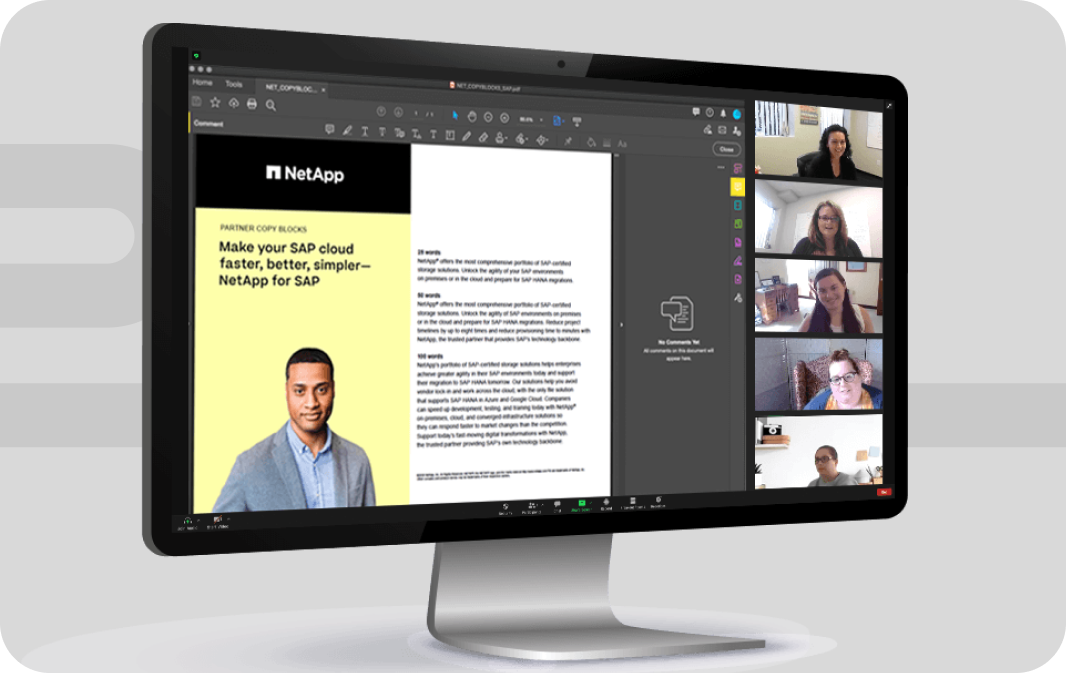Open the Tools tab
This screenshot has width=1066, height=673.
coord(234,85)
